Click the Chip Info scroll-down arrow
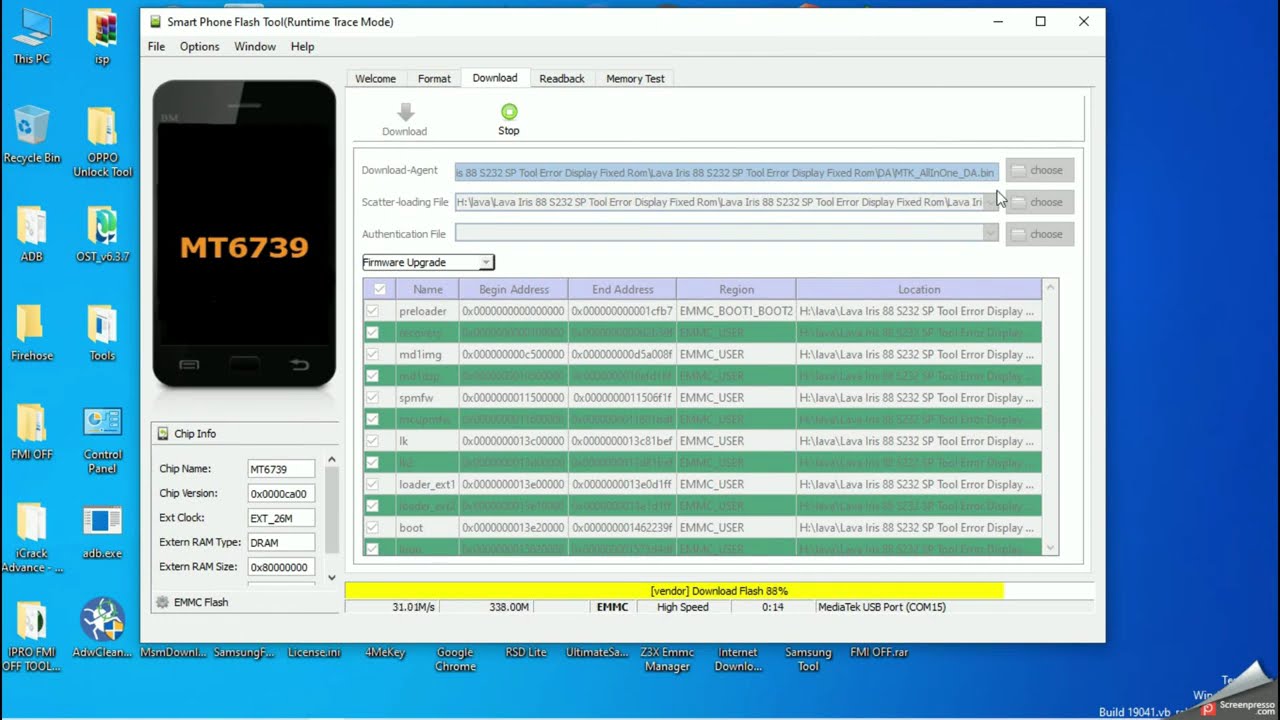1280x720 pixels. [332, 577]
